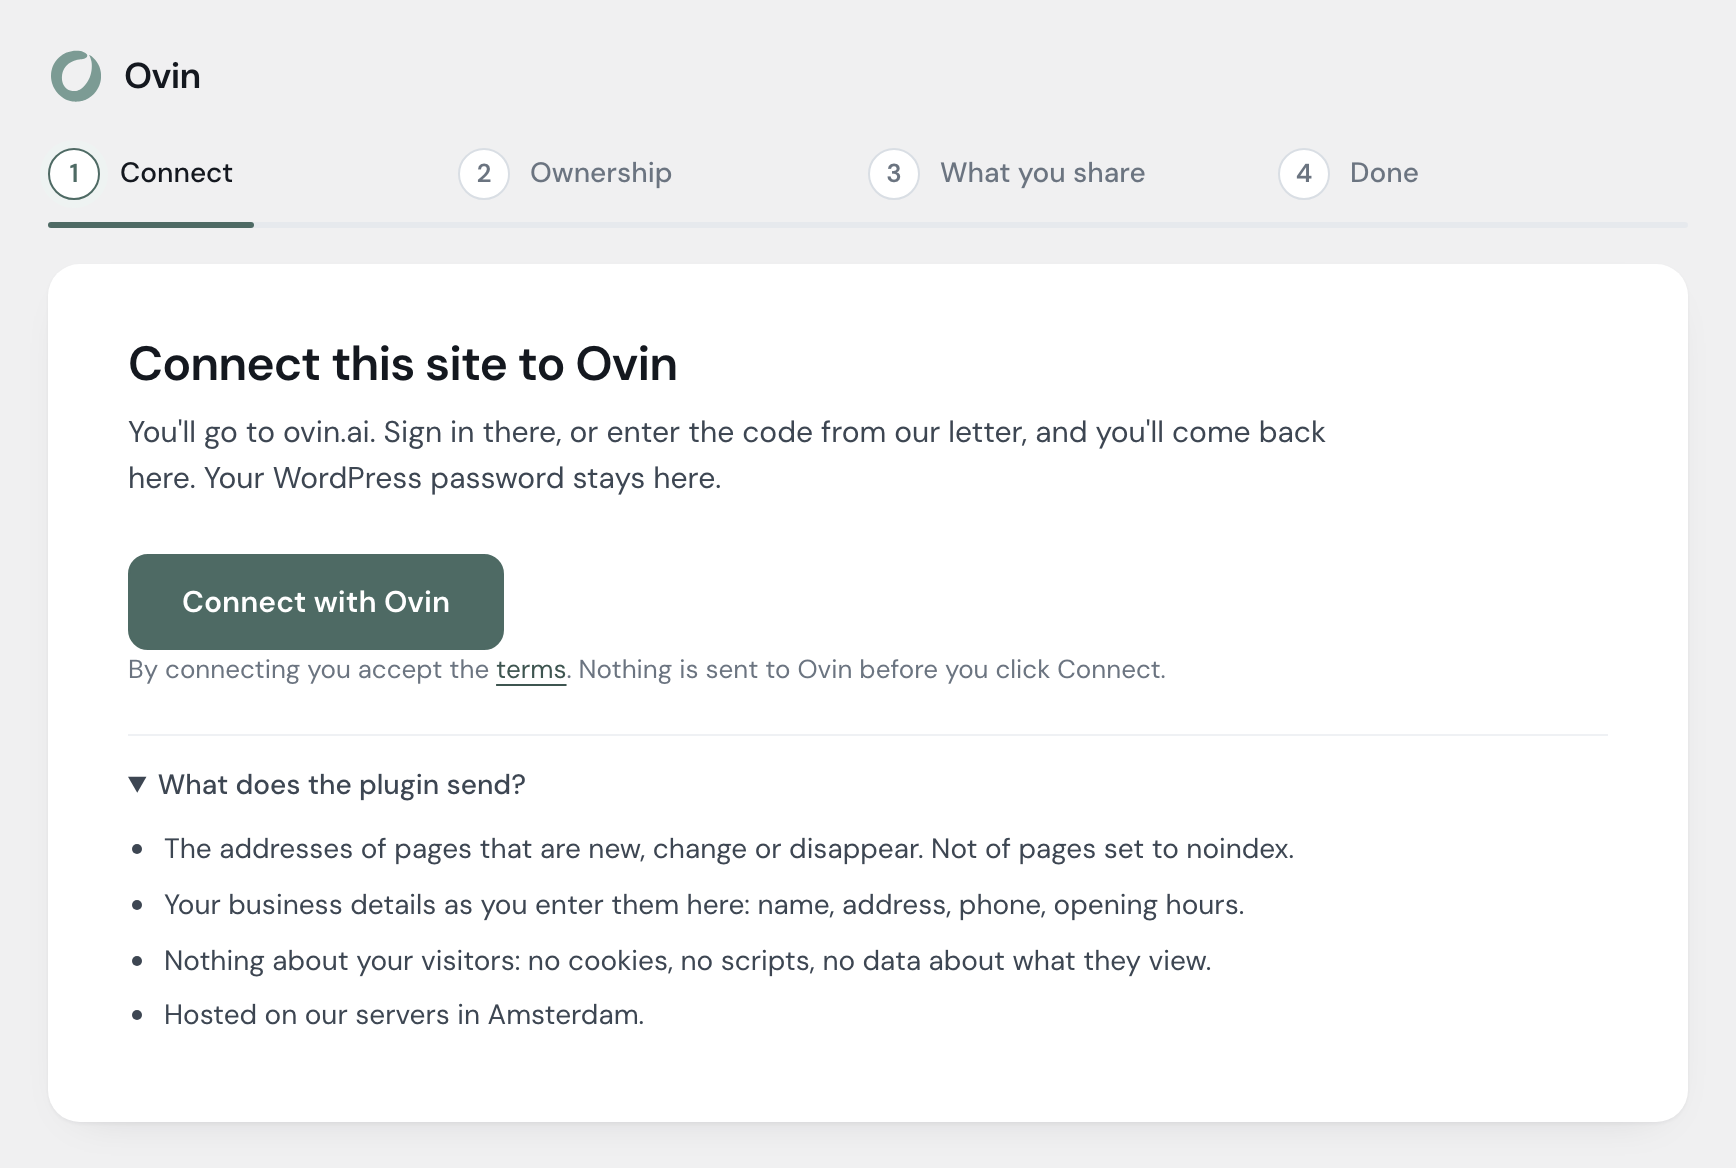
Task: Click the Hosted on our servers in Amsterdam line
Action: click(x=404, y=1015)
